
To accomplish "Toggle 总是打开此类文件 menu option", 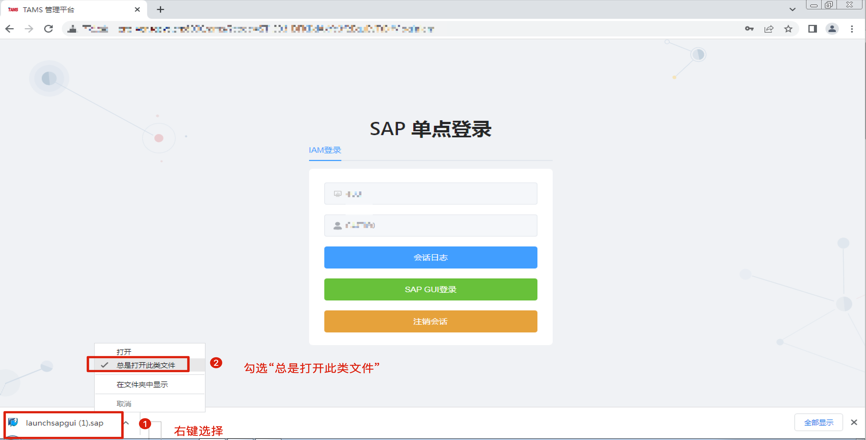I will [146, 365].
